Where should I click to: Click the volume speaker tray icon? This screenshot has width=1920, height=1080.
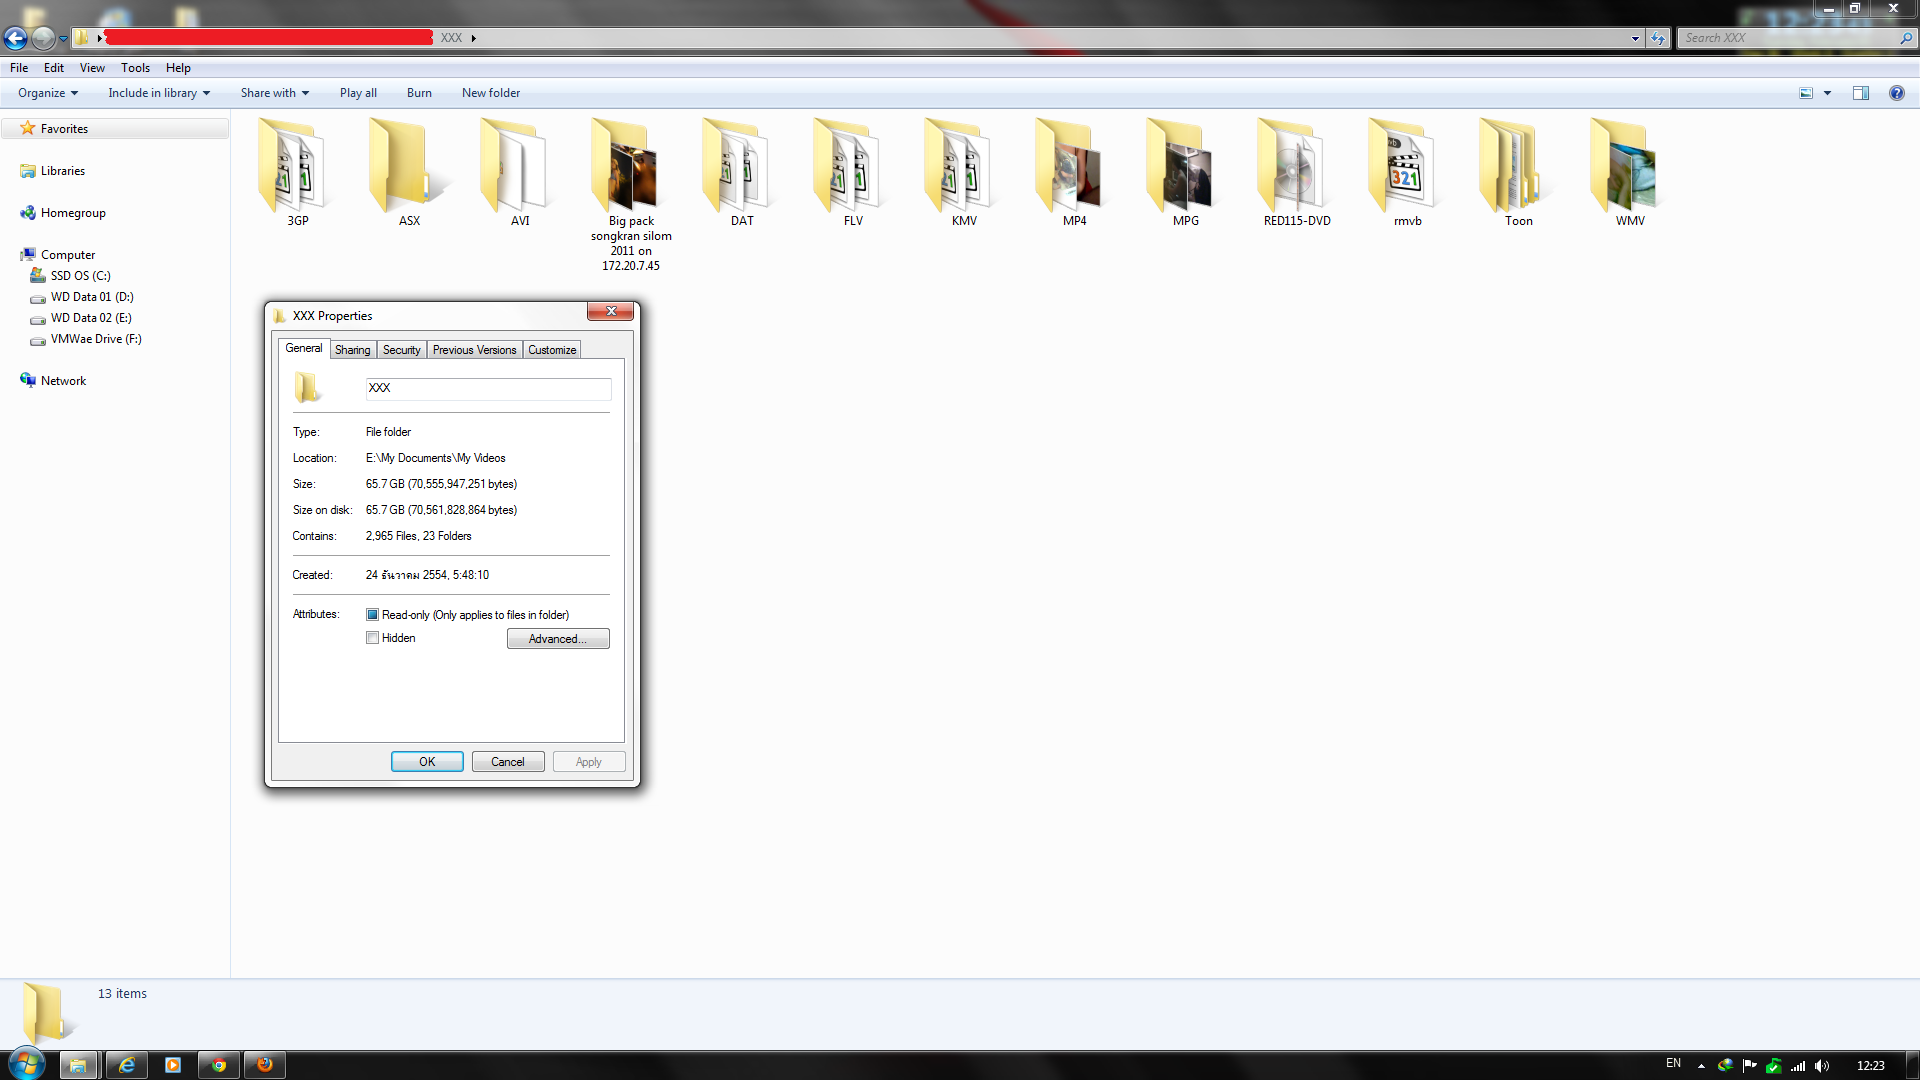(x=1821, y=1066)
